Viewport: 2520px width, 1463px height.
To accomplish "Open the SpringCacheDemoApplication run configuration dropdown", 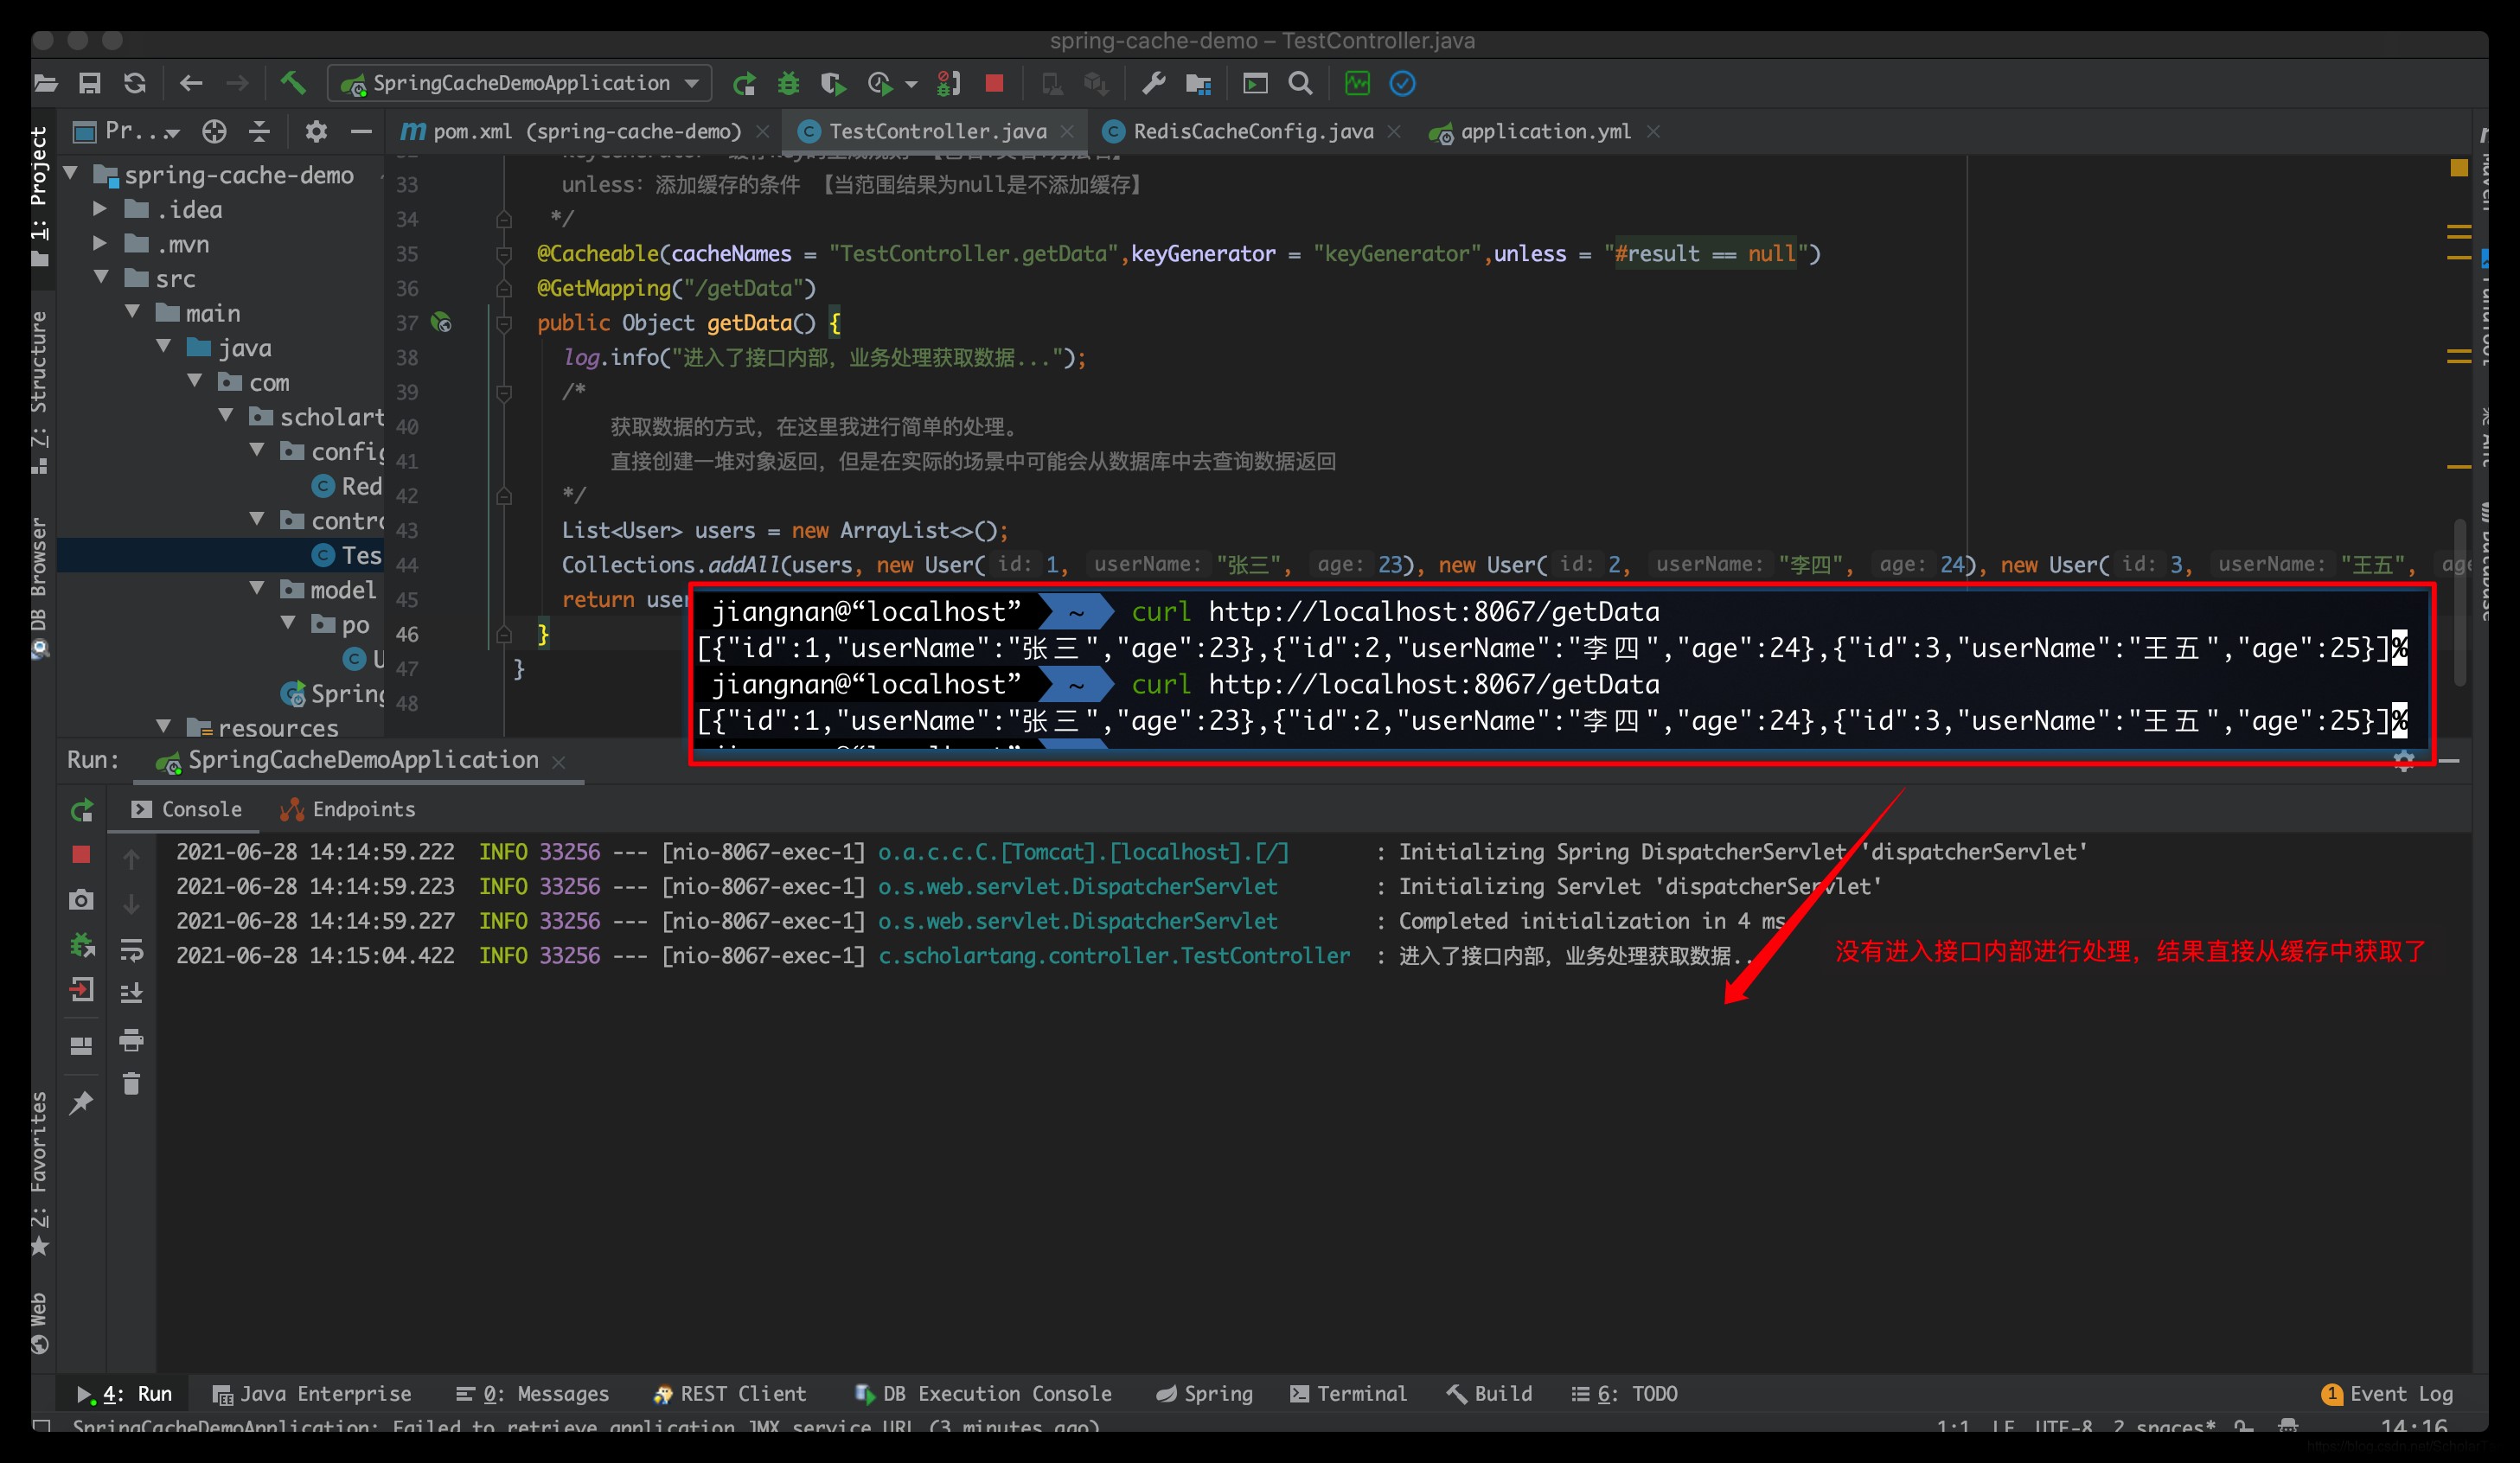I will tap(520, 84).
